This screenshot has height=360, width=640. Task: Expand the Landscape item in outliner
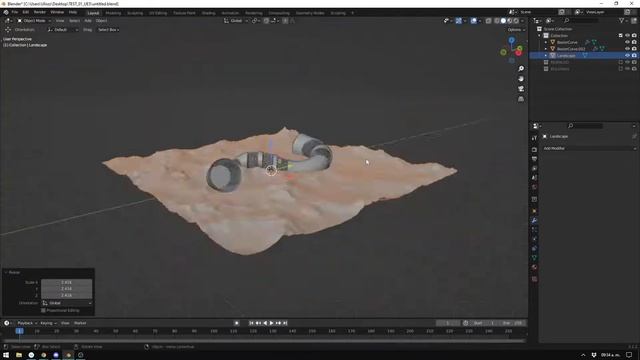pos(546,55)
